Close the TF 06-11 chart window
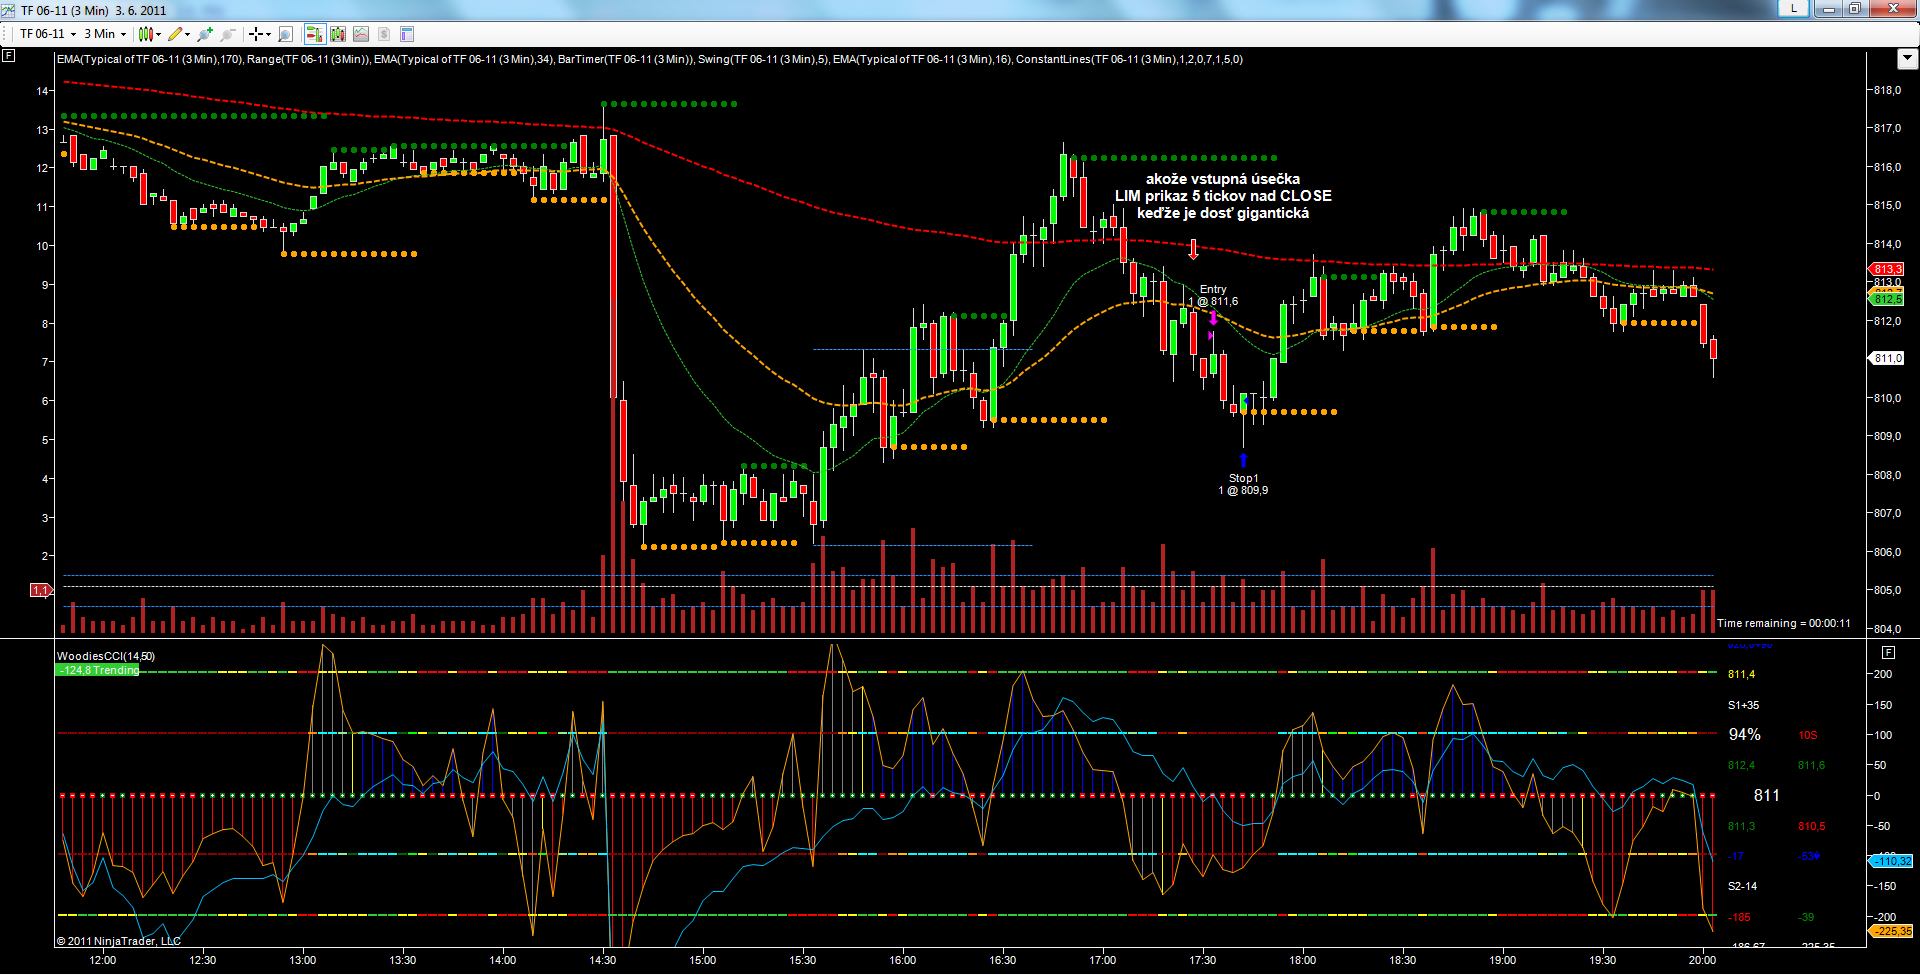The height and width of the screenshot is (975, 1920). [x=1892, y=8]
